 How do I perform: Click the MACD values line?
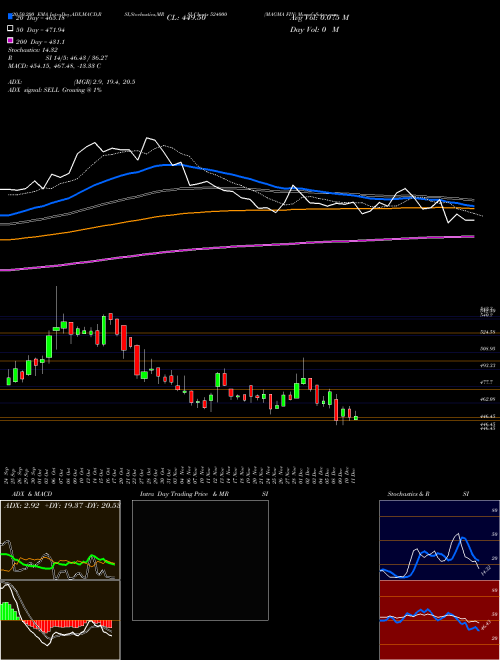pos(54,66)
